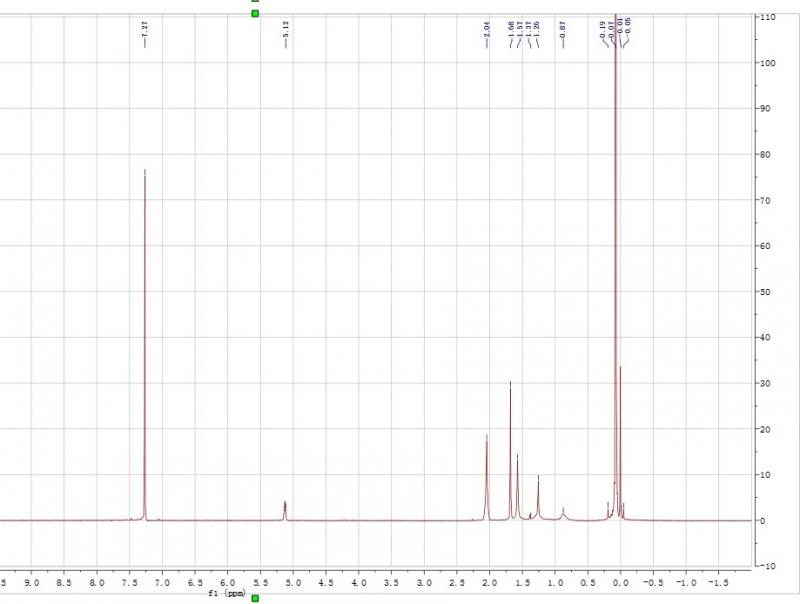Viewport: 800px width, 604px height.
Task: Select the 0.05 peak label
Action: (x=628, y=25)
